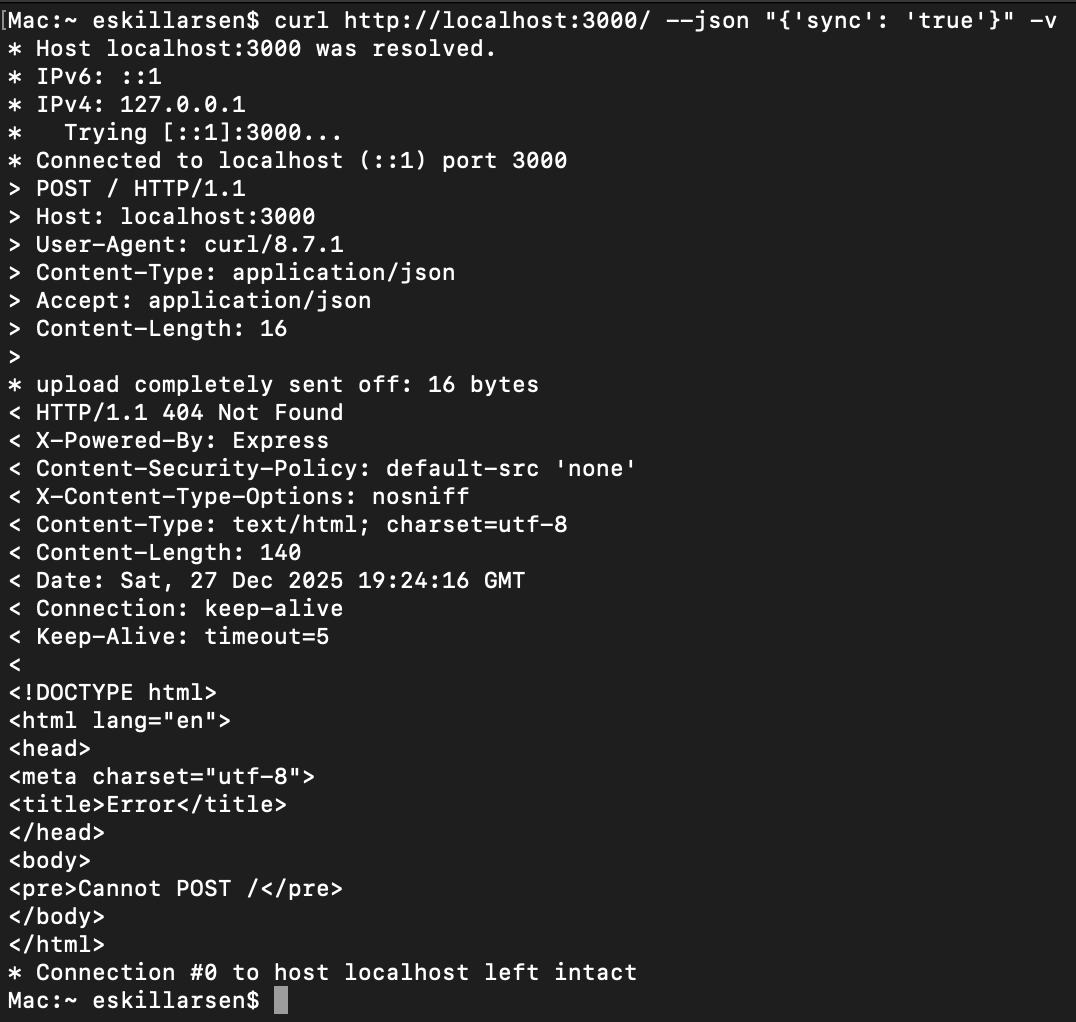This screenshot has width=1076, height=1022.
Task: Click the "Accept: application/json" header line
Action: [203, 300]
